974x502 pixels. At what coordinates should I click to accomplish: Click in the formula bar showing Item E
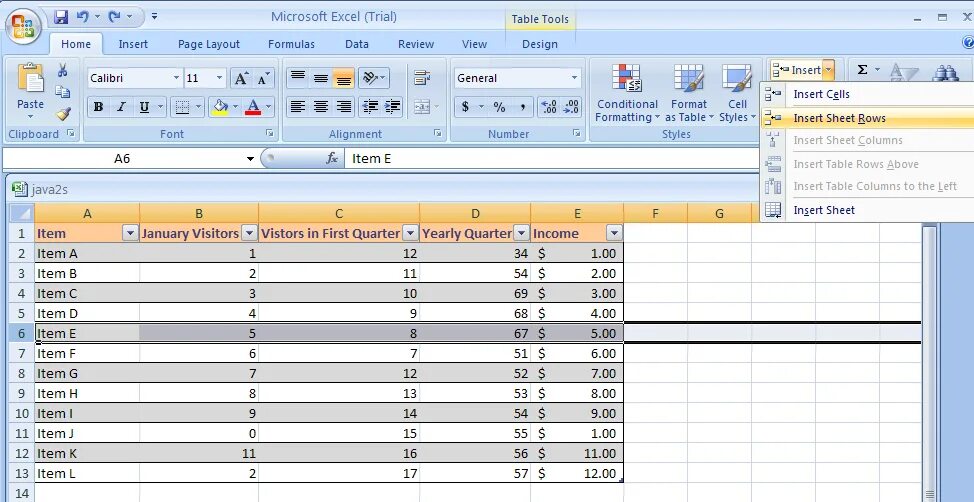pyautogui.click(x=553, y=158)
